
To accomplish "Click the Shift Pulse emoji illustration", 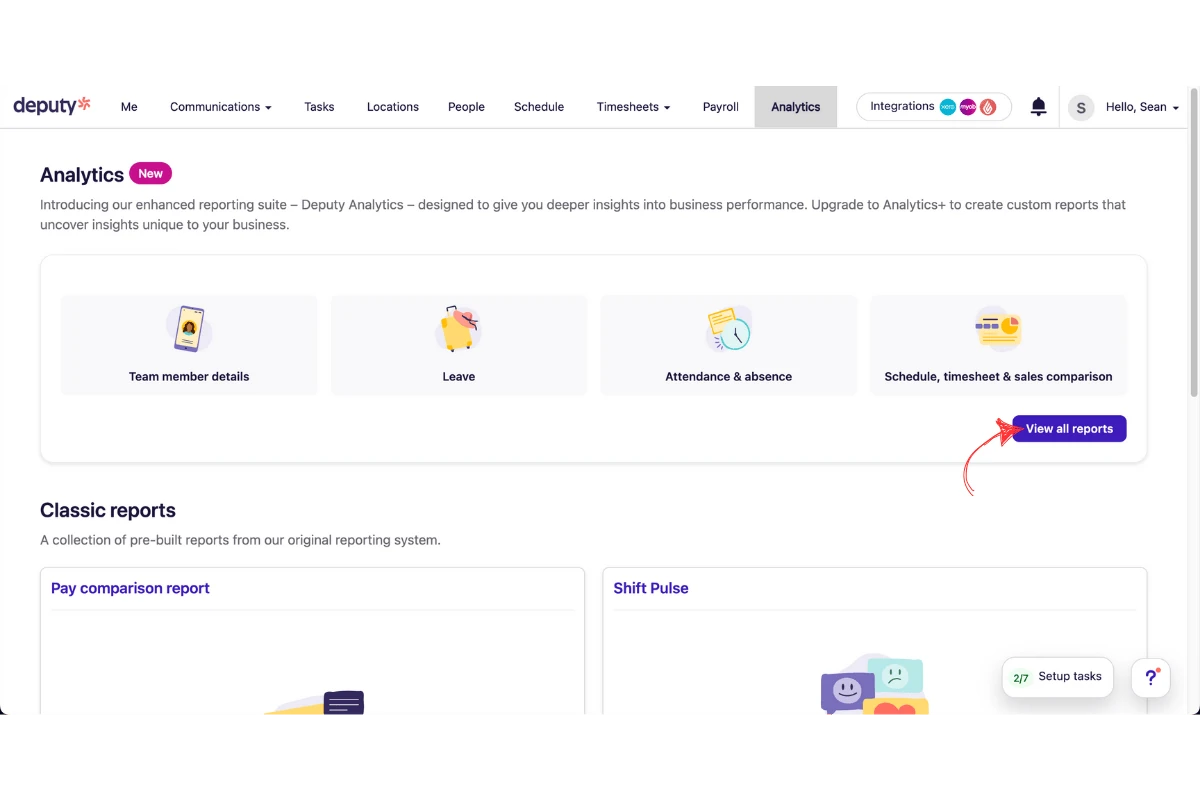I will coord(874,686).
